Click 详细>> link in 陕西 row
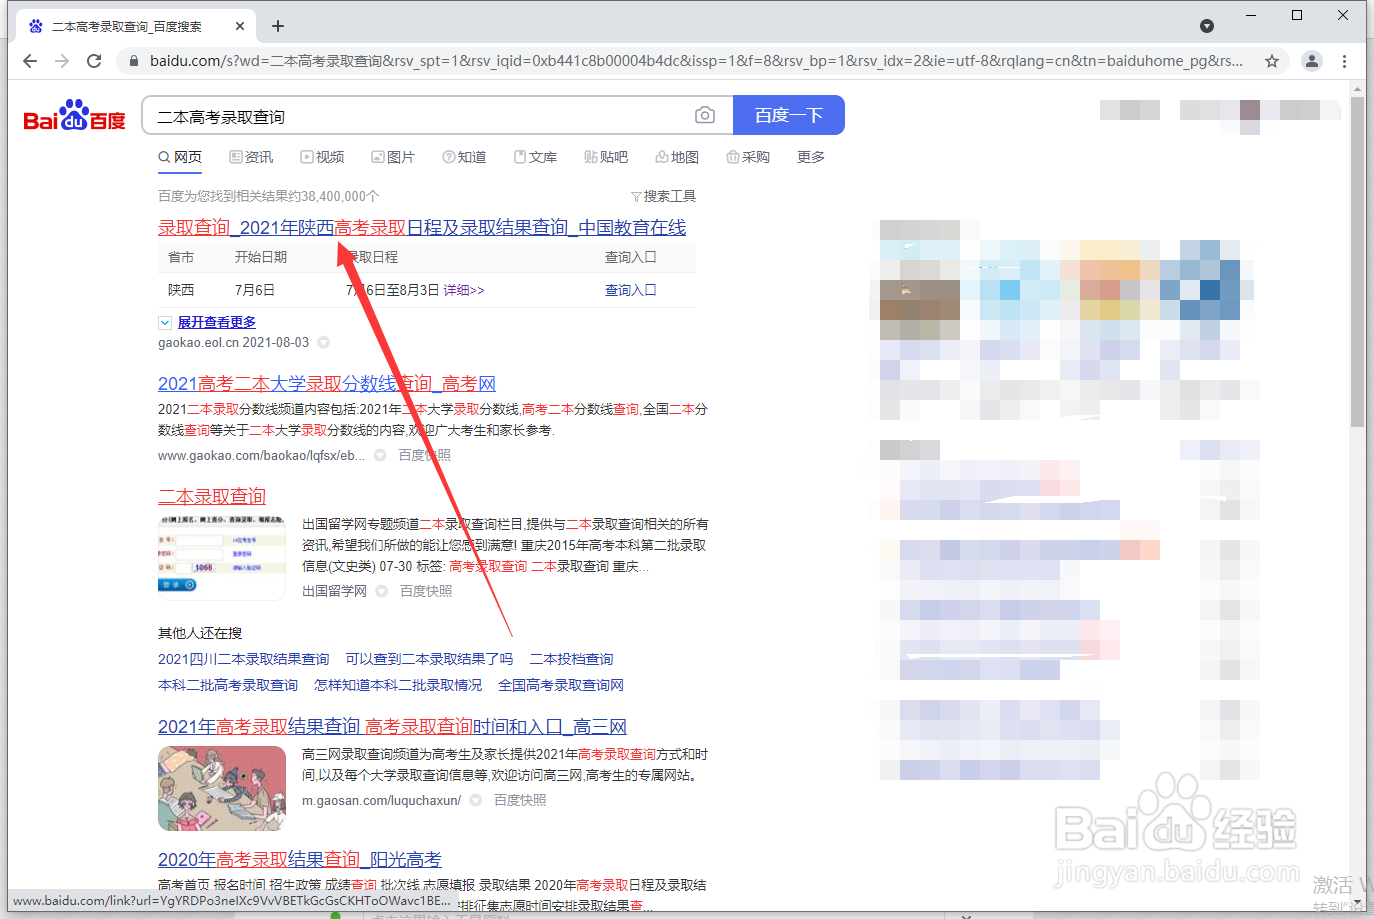This screenshot has height=919, width=1374. point(464,290)
